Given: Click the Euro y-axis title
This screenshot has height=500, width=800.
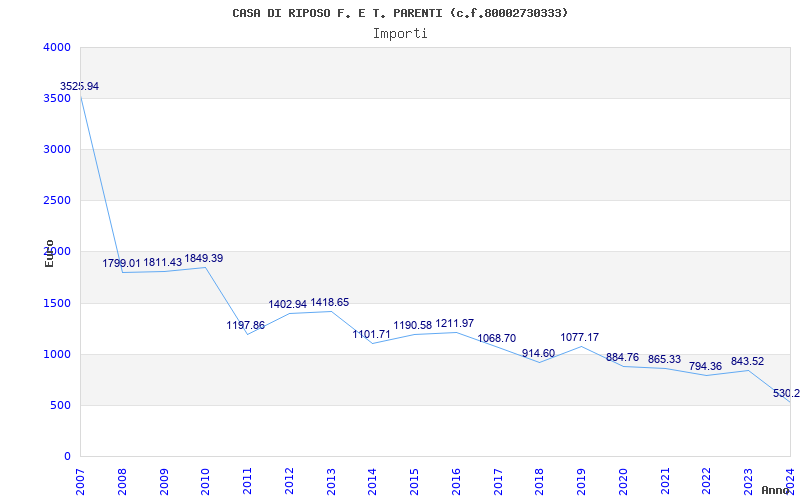Looking at the screenshot, I should click(49, 253).
